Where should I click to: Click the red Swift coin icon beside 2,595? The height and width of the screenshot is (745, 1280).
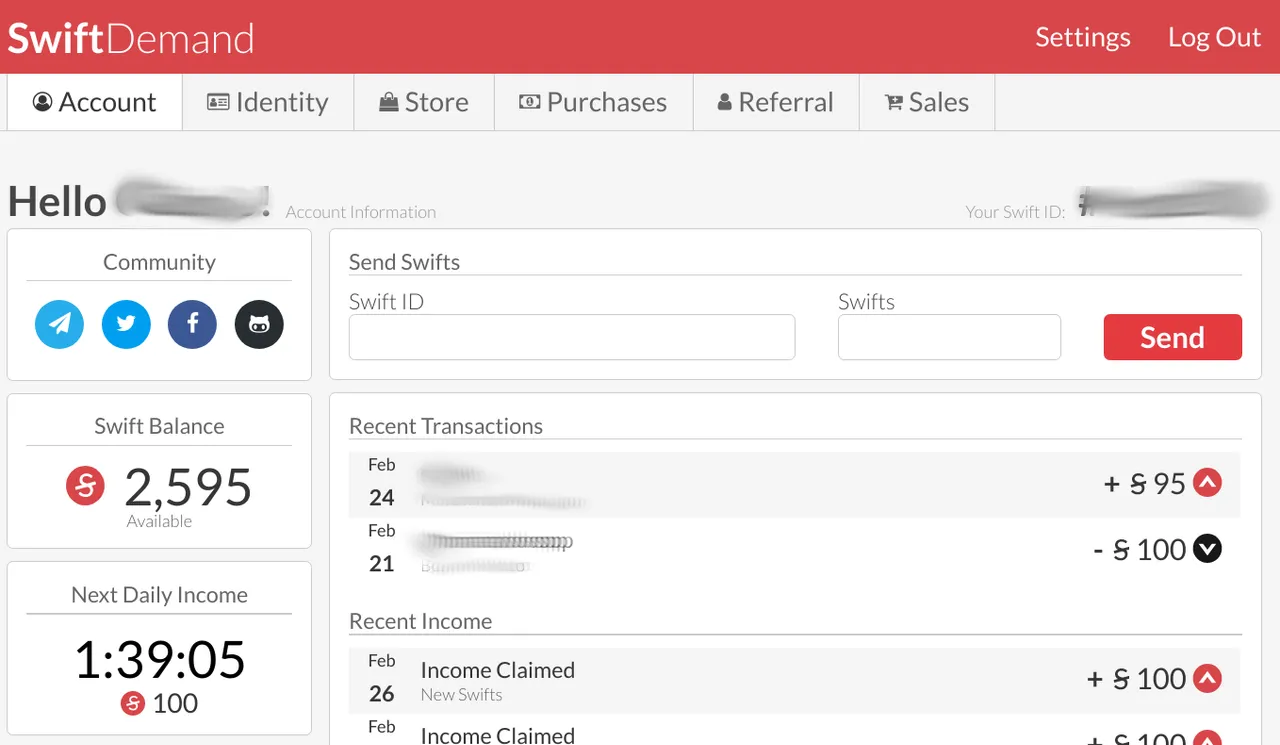[x=86, y=487]
